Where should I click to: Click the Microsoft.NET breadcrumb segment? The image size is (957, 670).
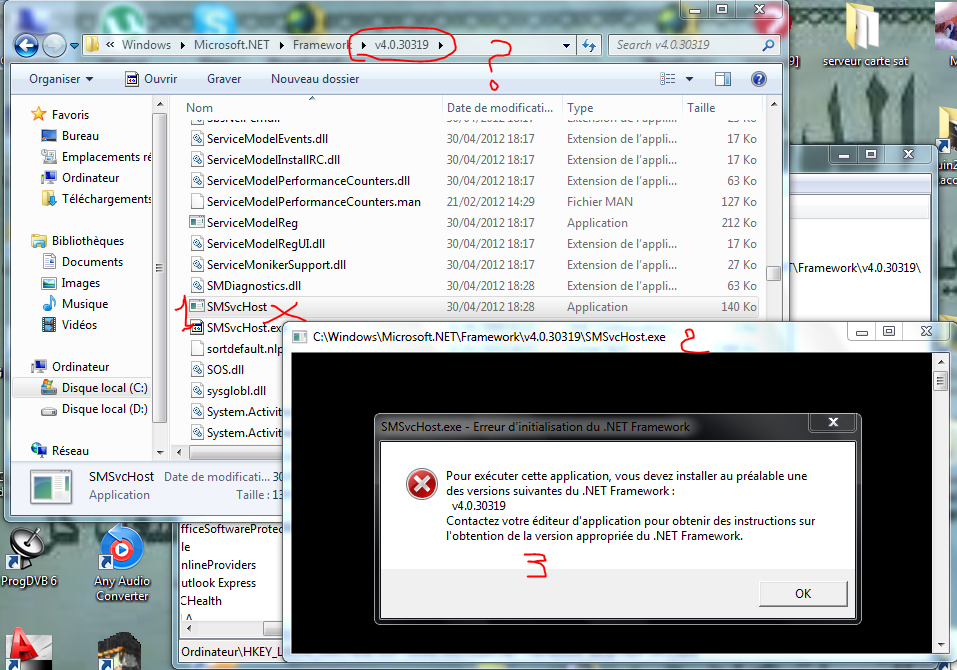231,45
